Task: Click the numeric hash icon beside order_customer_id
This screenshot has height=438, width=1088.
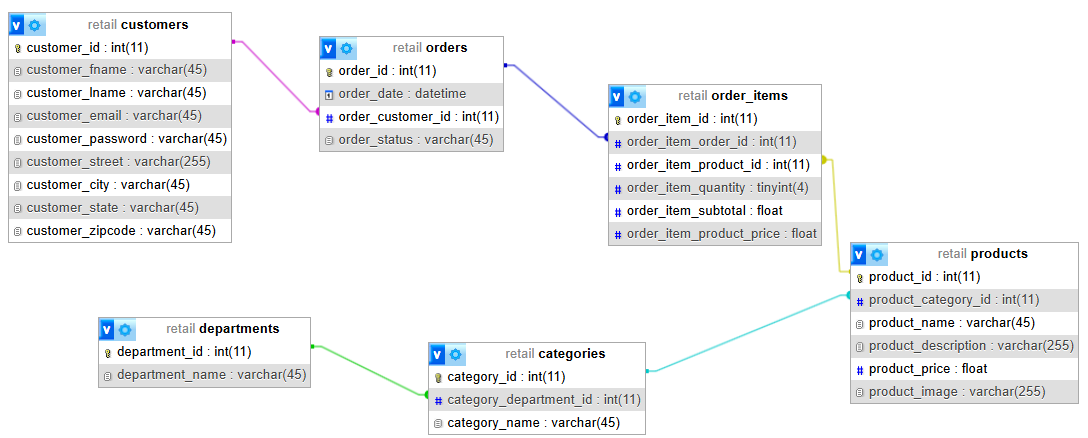Action: (330, 117)
